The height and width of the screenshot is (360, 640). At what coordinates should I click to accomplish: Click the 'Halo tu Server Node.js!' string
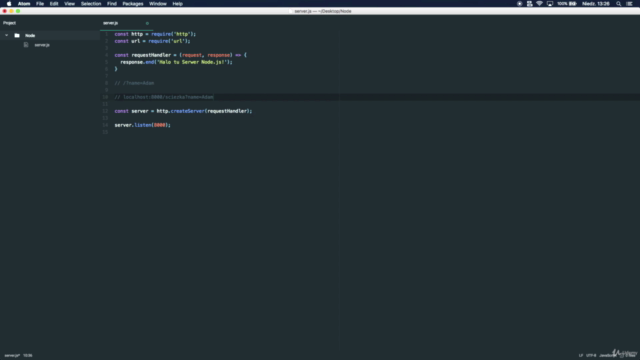click(192, 62)
